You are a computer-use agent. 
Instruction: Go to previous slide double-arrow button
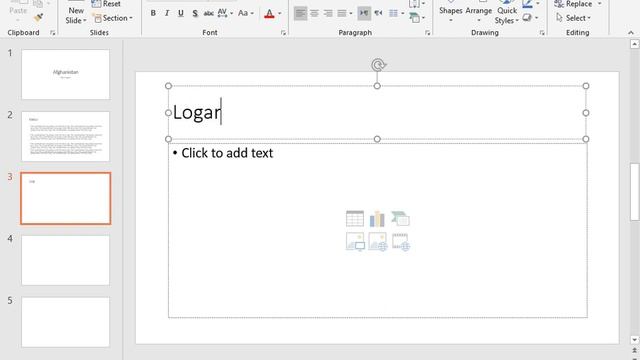tap(634, 351)
